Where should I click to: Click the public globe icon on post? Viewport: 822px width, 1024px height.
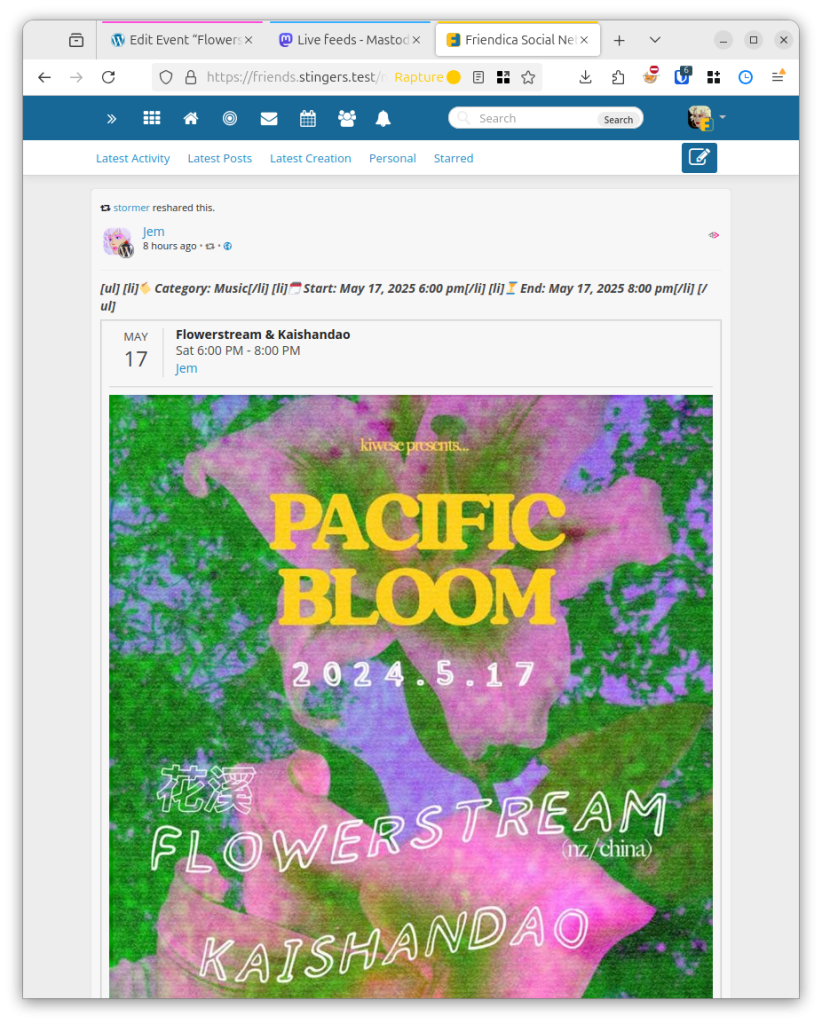(x=228, y=246)
